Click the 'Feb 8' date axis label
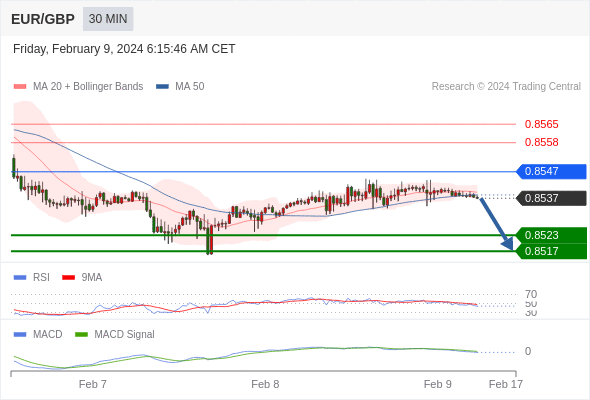 pos(265,384)
